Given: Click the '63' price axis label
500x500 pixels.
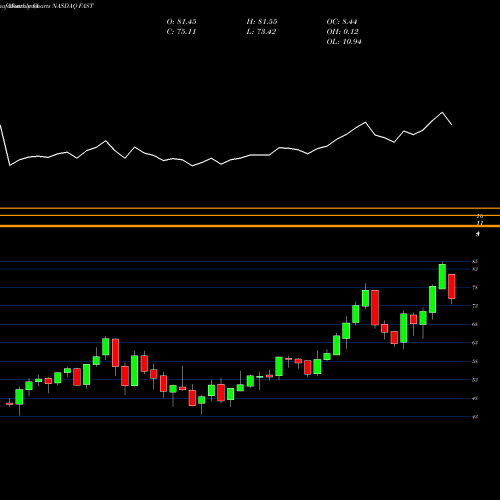Looking at the screenshot, I should (475, 343).
